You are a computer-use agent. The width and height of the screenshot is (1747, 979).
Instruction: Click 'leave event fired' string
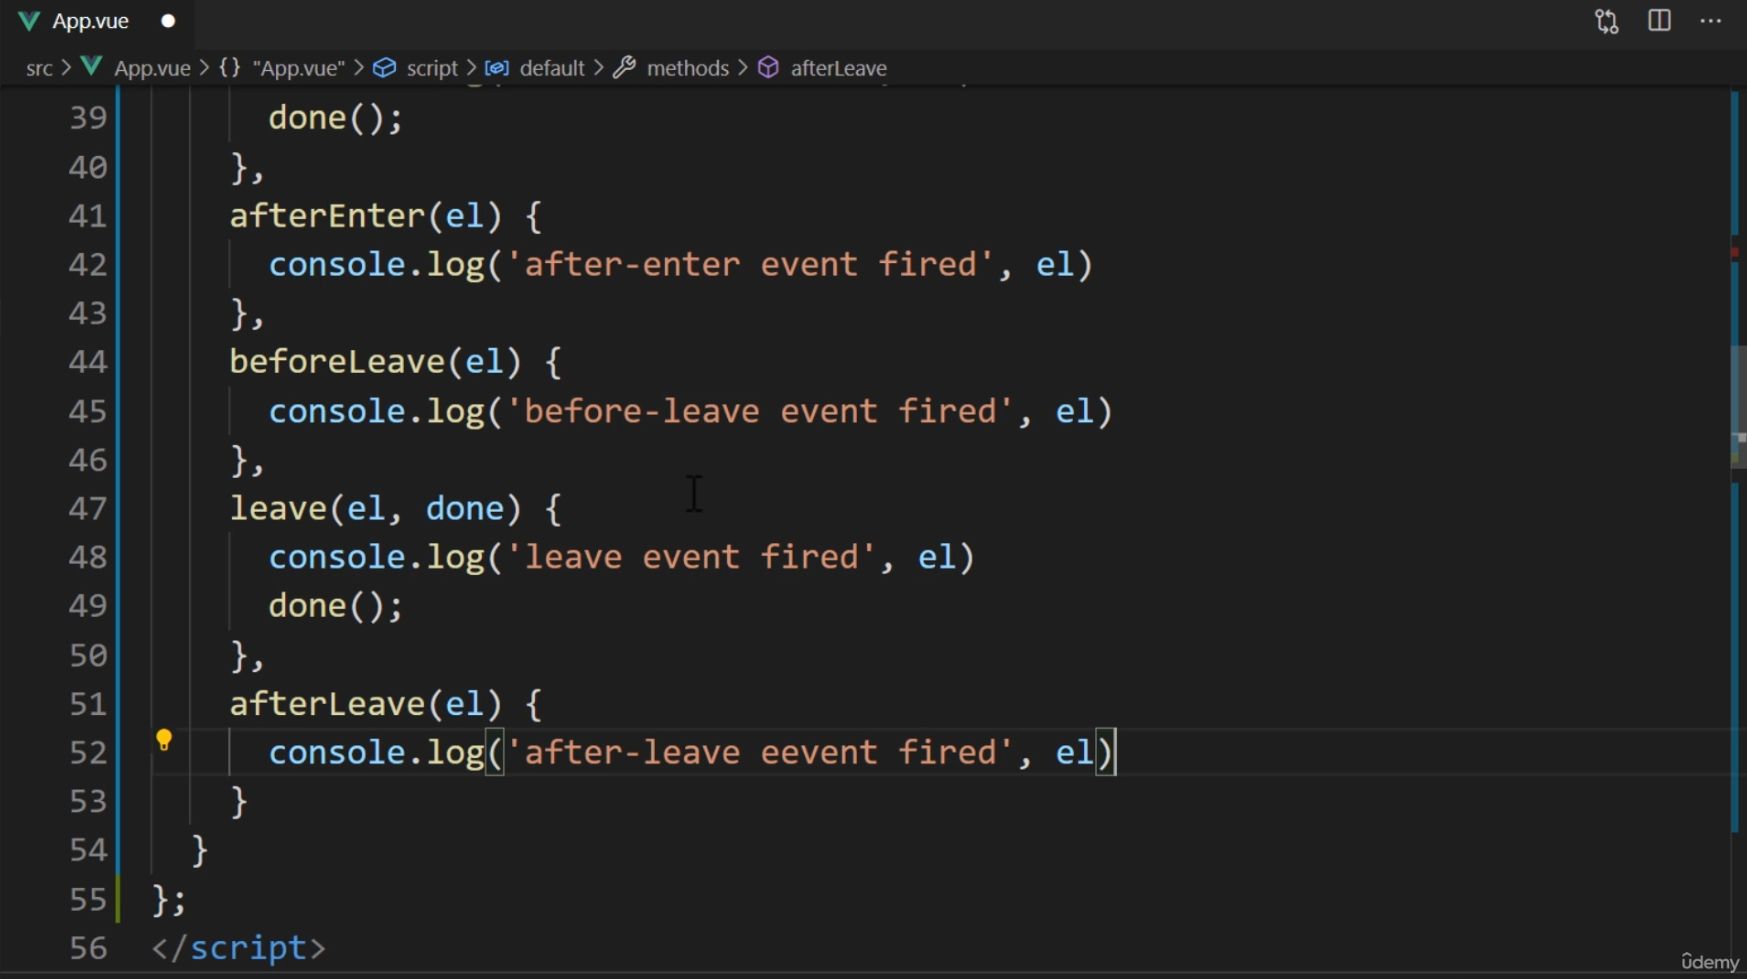pyautogui.click(x=691, y=557)
